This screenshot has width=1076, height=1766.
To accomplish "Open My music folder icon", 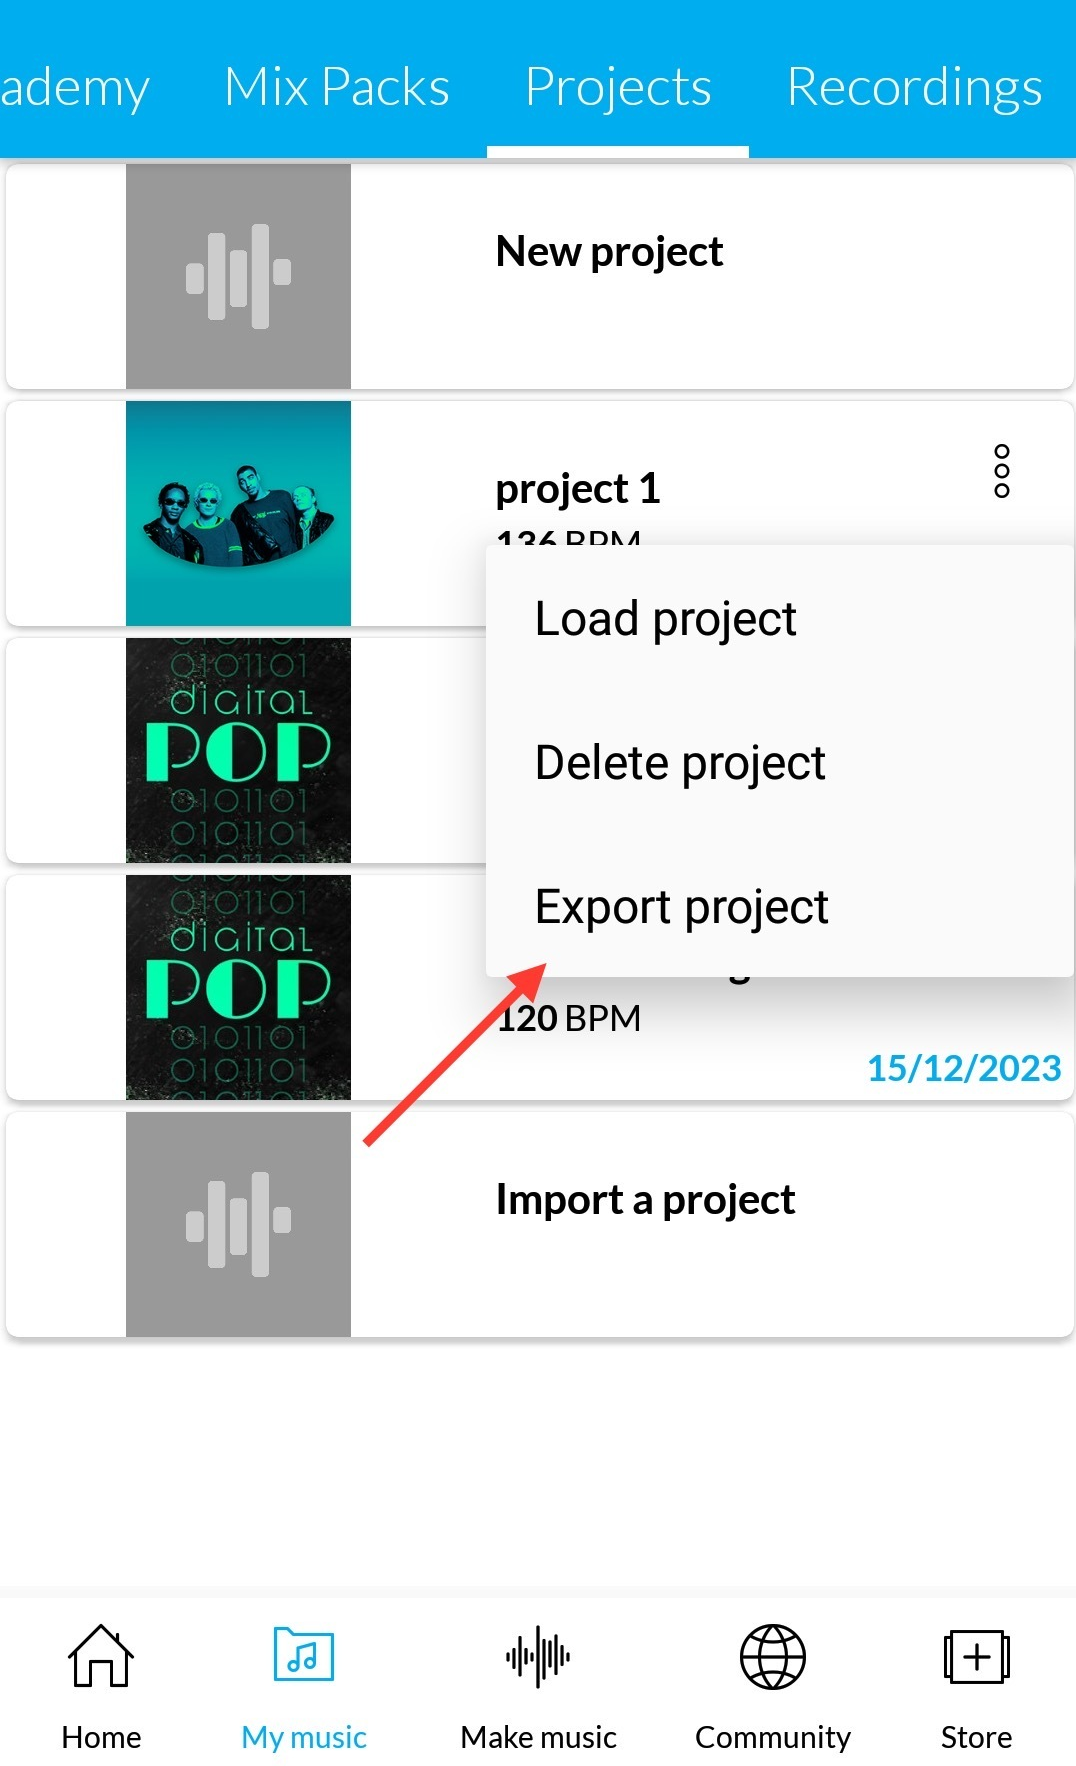I will pyautogui.click(x=304, y=1656).
